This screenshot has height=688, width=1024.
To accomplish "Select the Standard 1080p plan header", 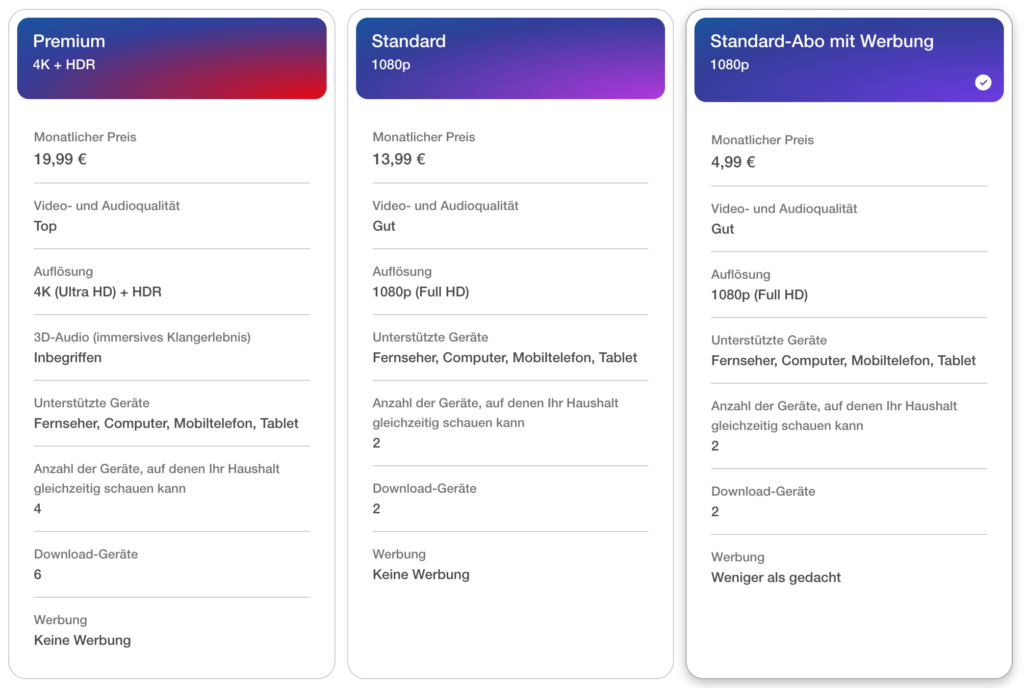I will pos(510,58).
